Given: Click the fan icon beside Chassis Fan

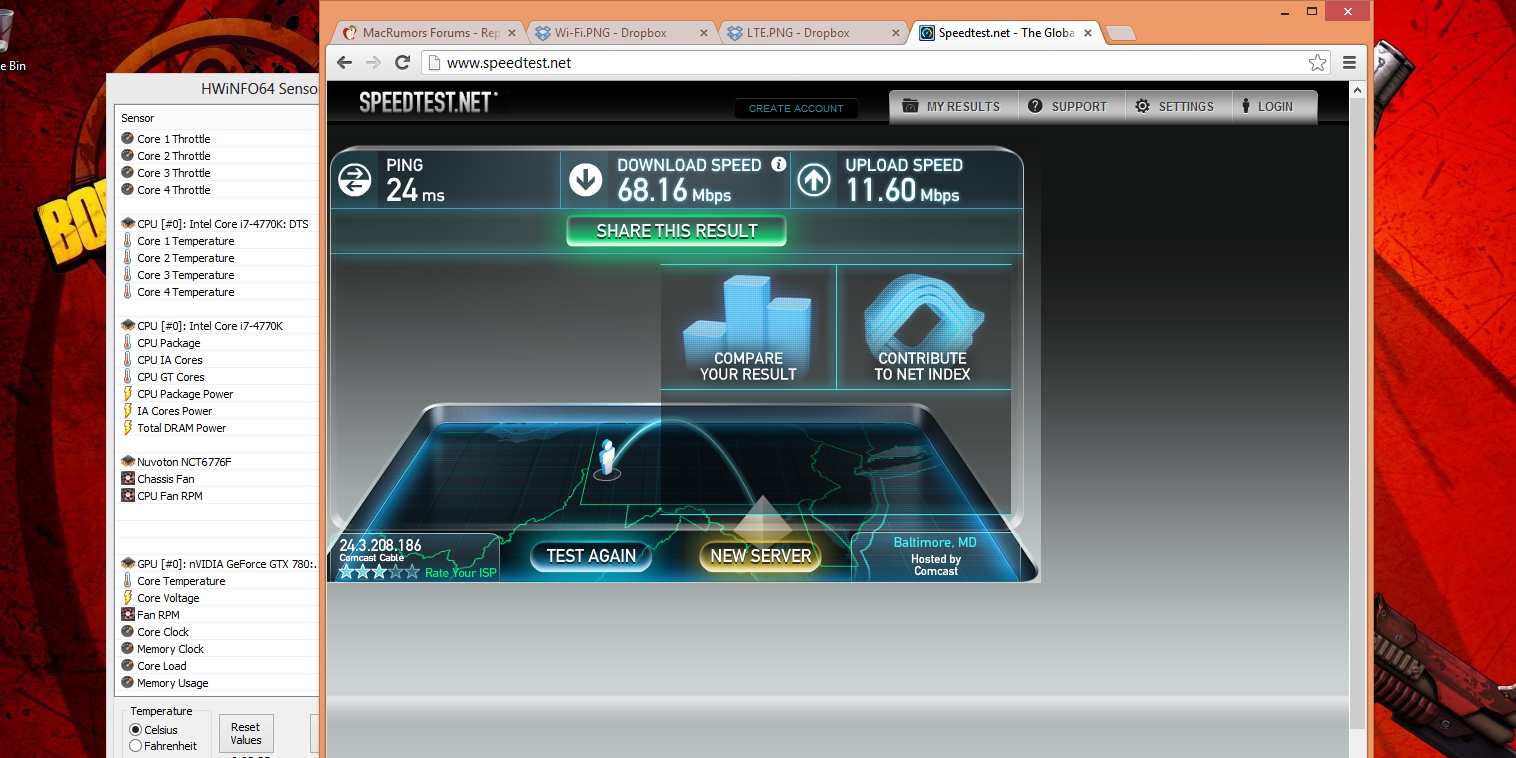Looking at the screenshot, I should pyautogui.click(x=128, y=479).
